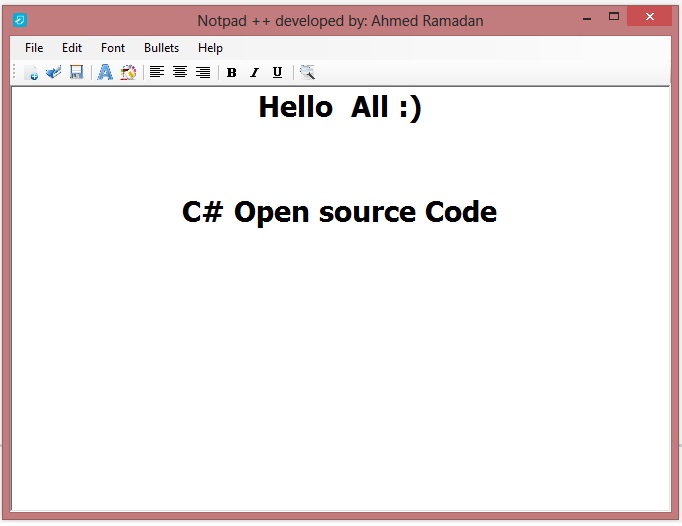
Task: Save with the floppy disk icon
Action: coord(77,72)
